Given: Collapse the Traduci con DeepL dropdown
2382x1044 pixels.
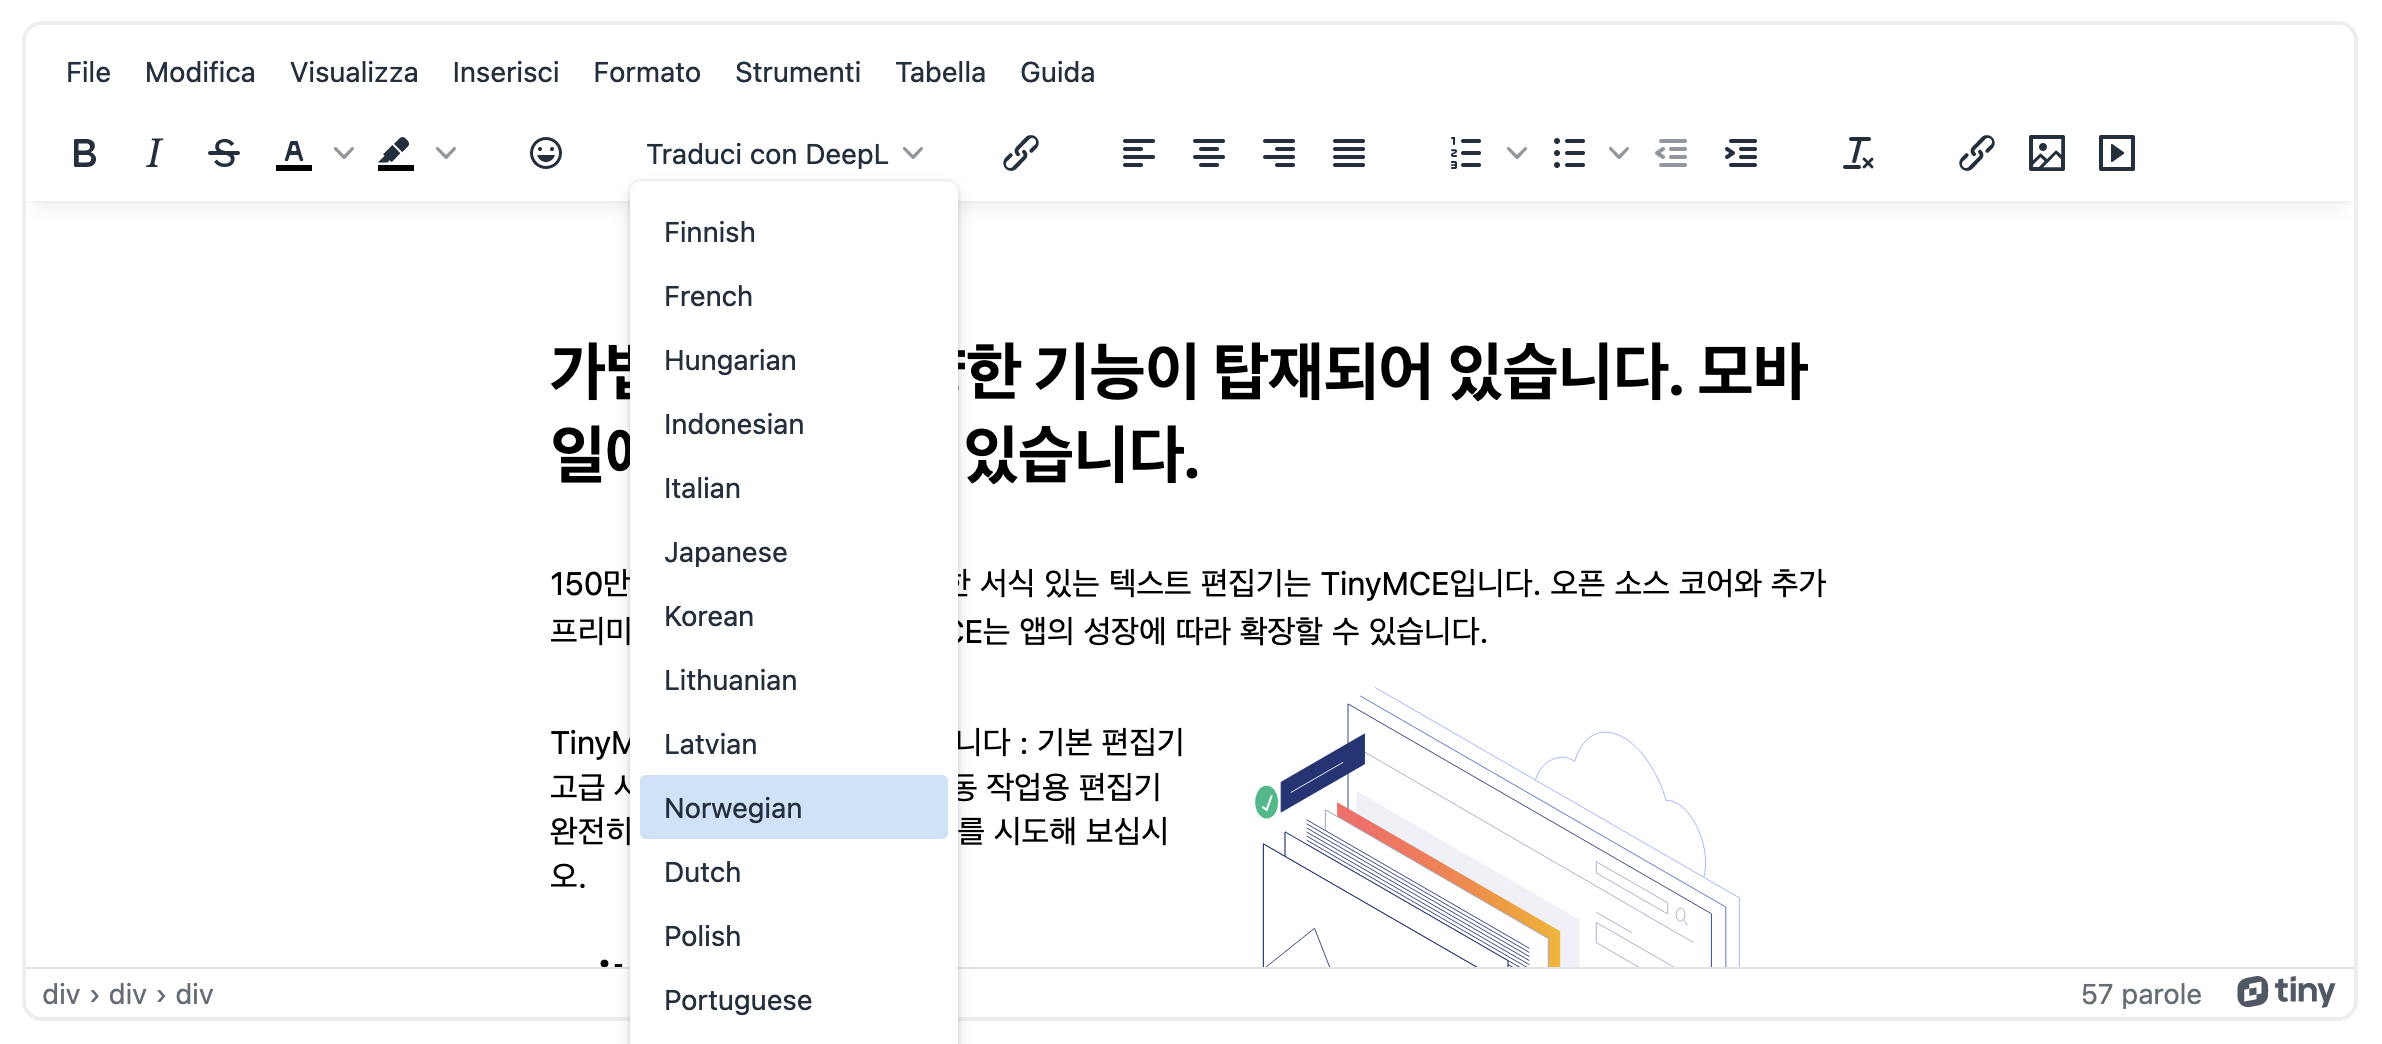Looking at the screenshot, I should (x=785, y=154).
